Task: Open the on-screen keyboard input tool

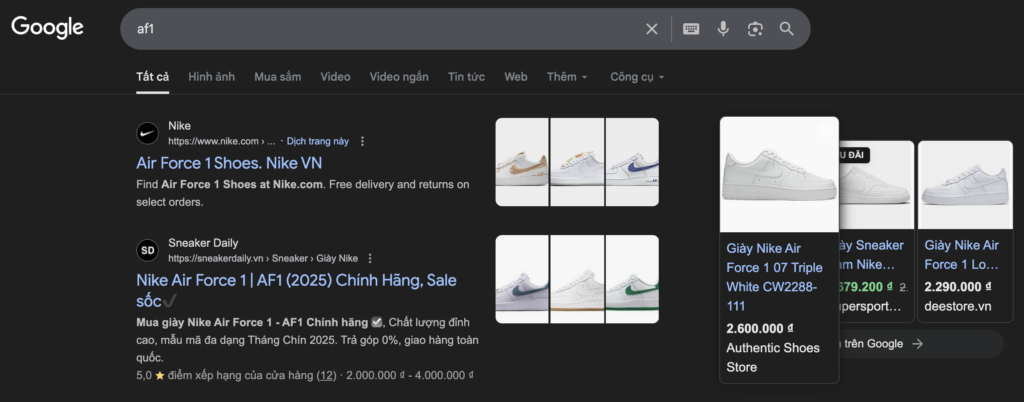Action: [x=691, y=29]
